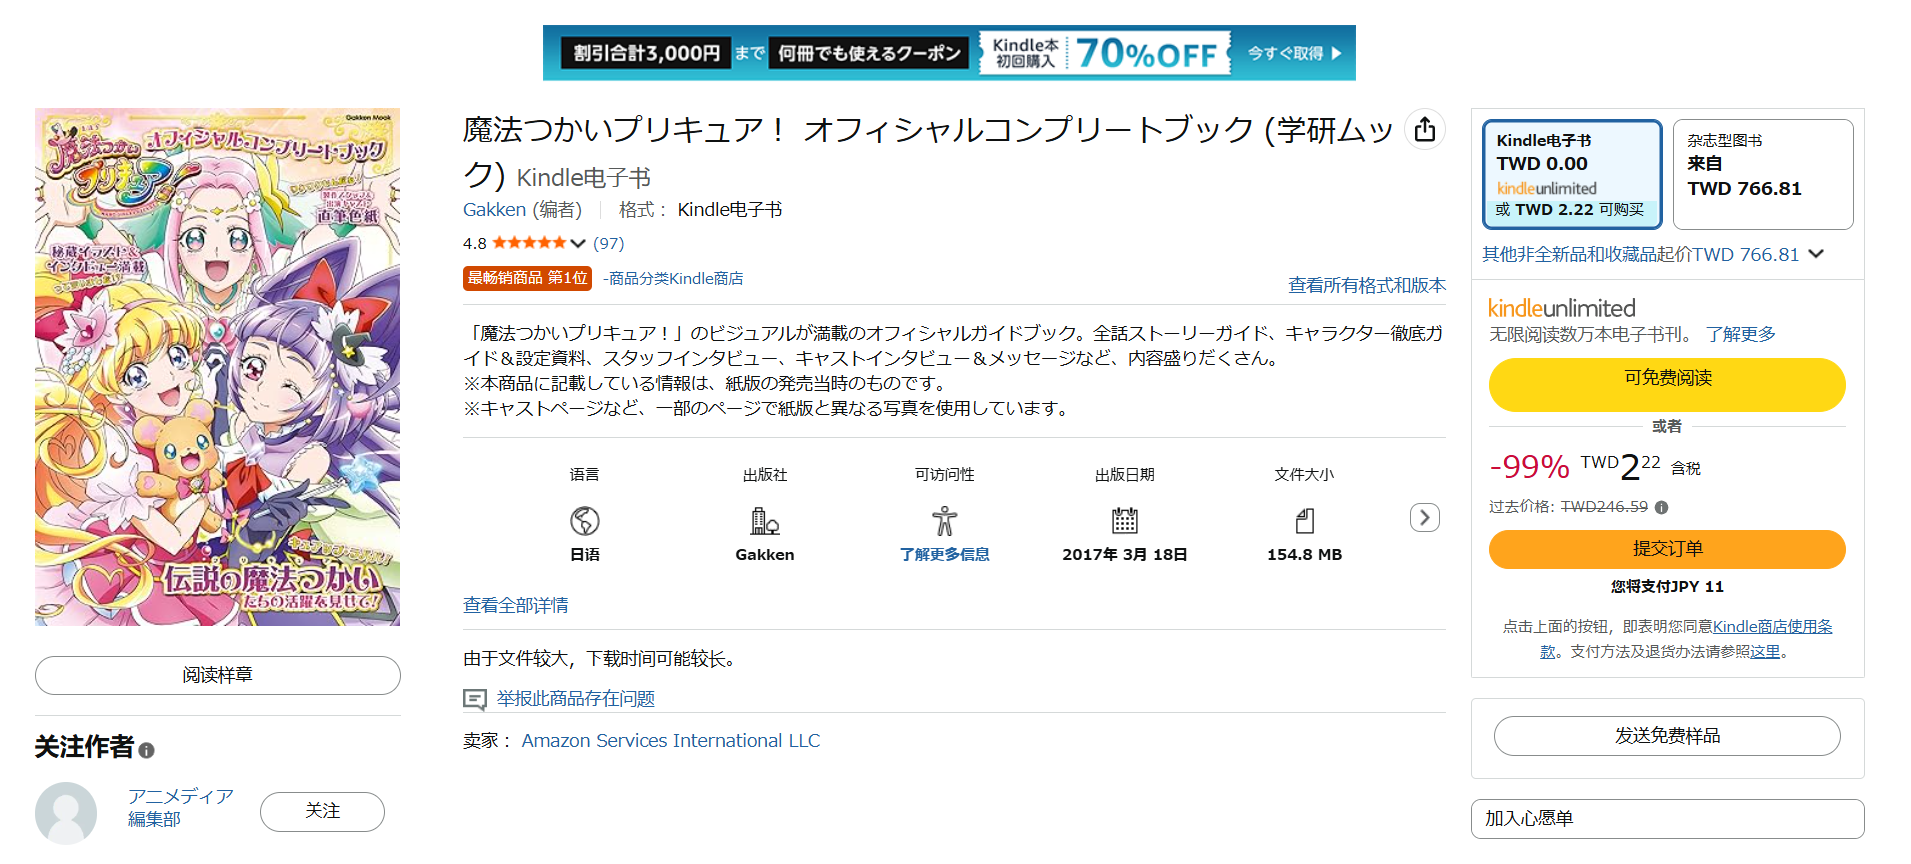Expand the rating breakdown chevron
The height and width of the screenshot is (864, 1911).
click(x=578, y=243)
